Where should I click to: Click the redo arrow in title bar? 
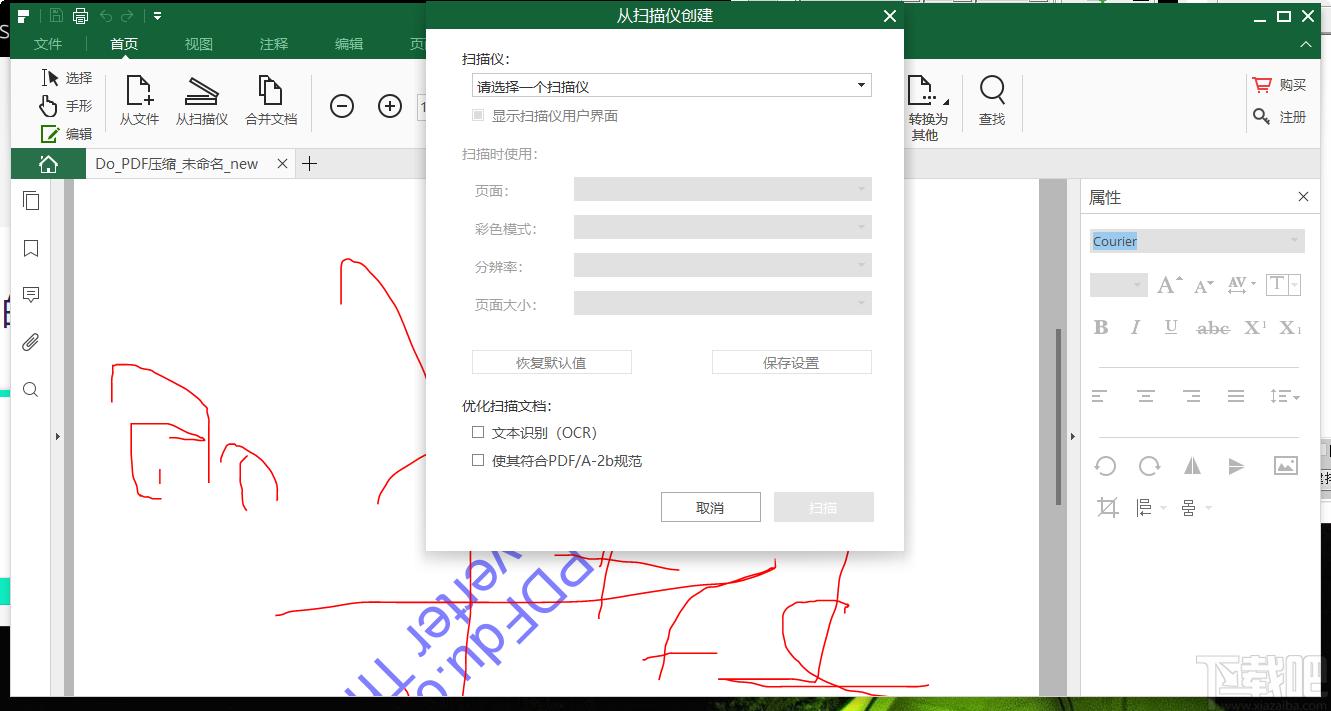[127, 16]
